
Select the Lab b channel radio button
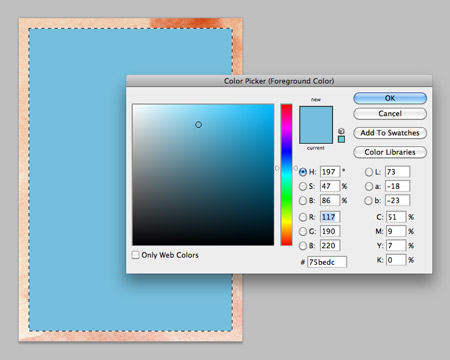point(369,201)
